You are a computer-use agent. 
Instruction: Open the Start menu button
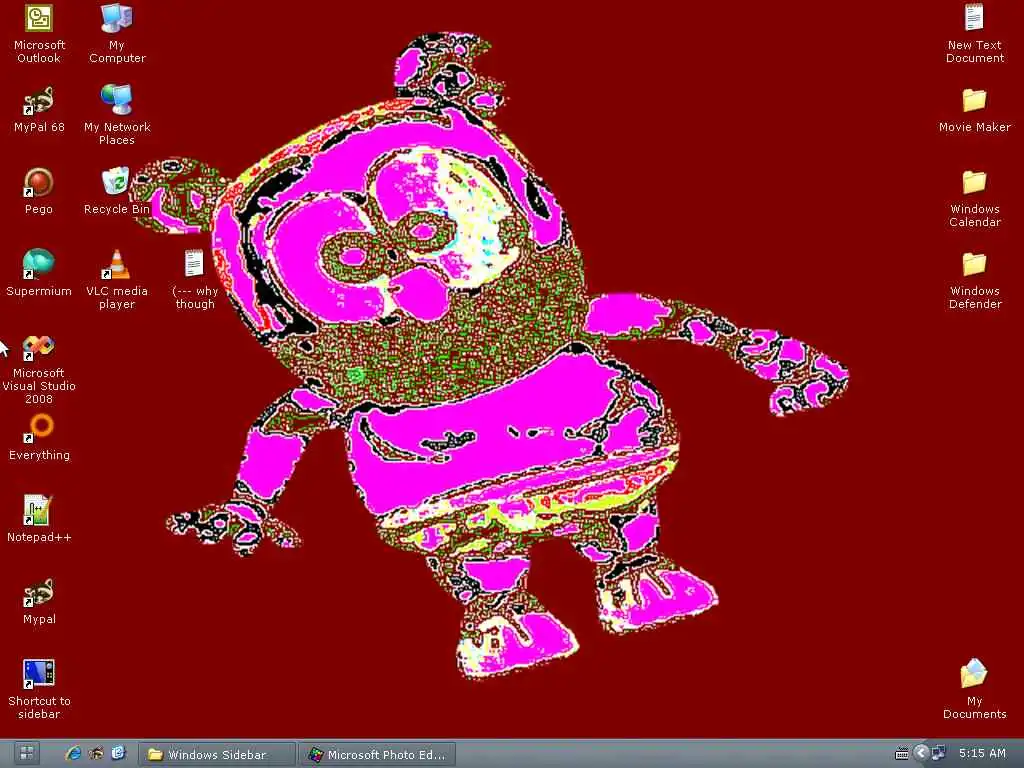26,754
